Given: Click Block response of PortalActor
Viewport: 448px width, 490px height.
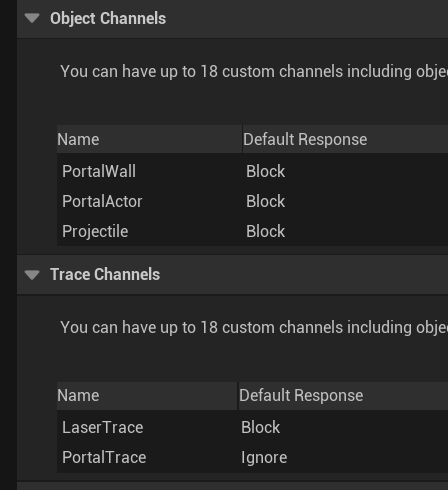Looking at the screenshot, I should coord(266,201).
